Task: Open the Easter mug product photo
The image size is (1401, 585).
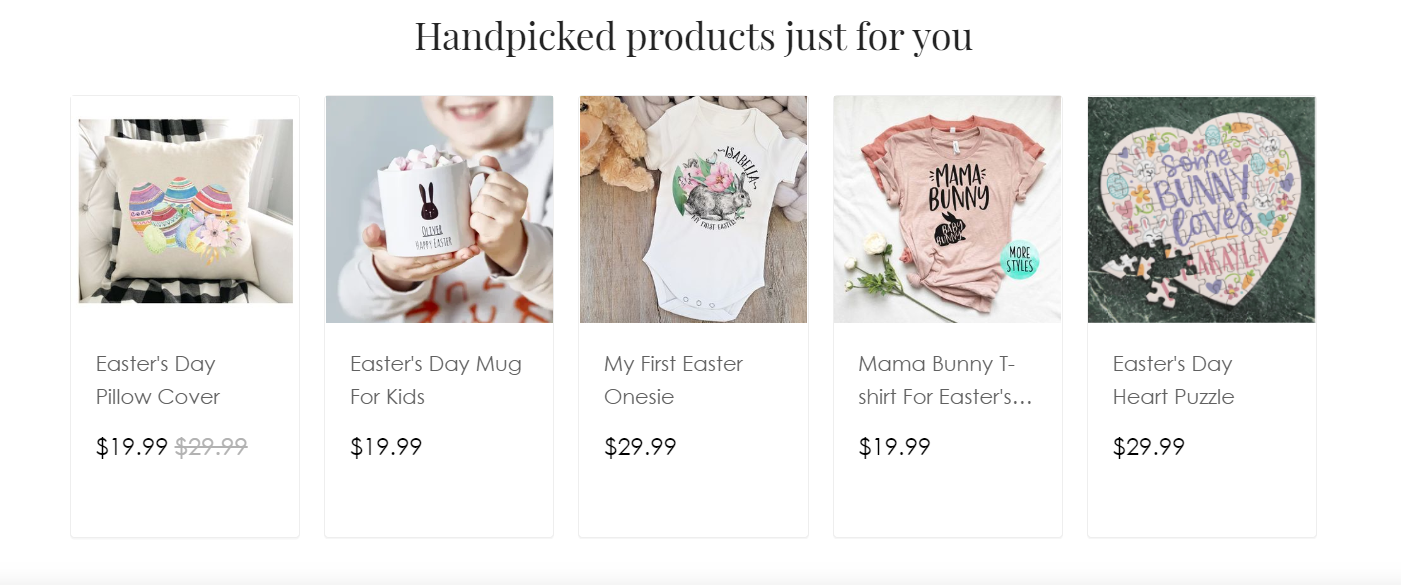Action: [439, 209]
